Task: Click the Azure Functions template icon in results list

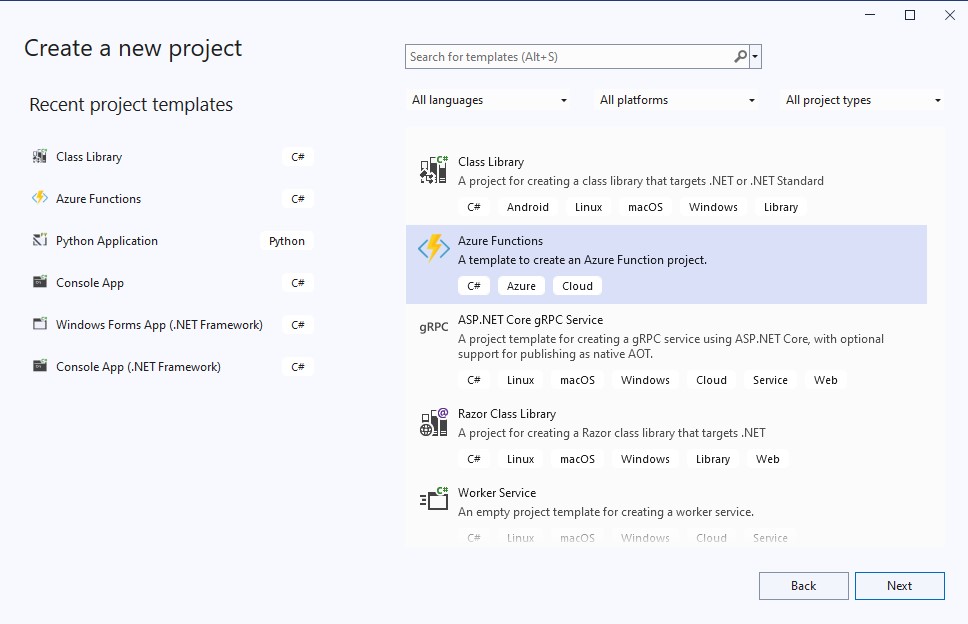Action: (433, 249)
